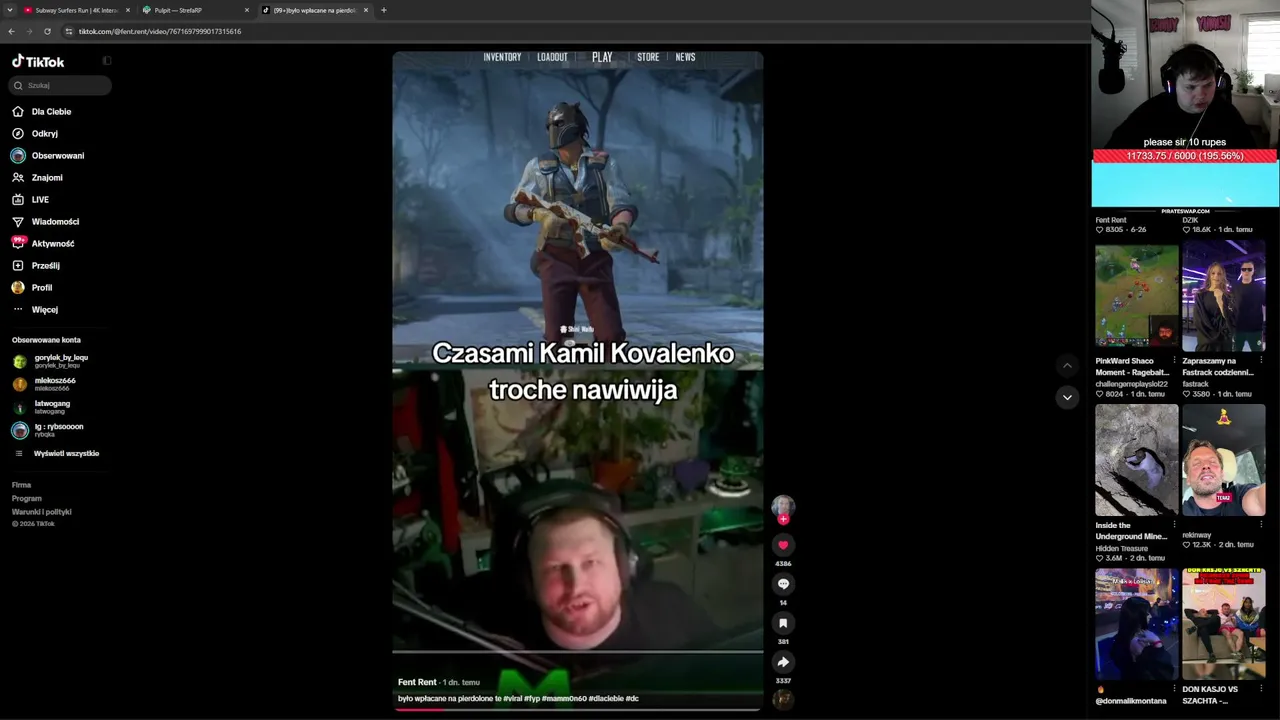The width and height of the screenshot is (1280, 720).
Task: Open the comments bubble icon
Action: pyautogui.click(x=783, y=584)
